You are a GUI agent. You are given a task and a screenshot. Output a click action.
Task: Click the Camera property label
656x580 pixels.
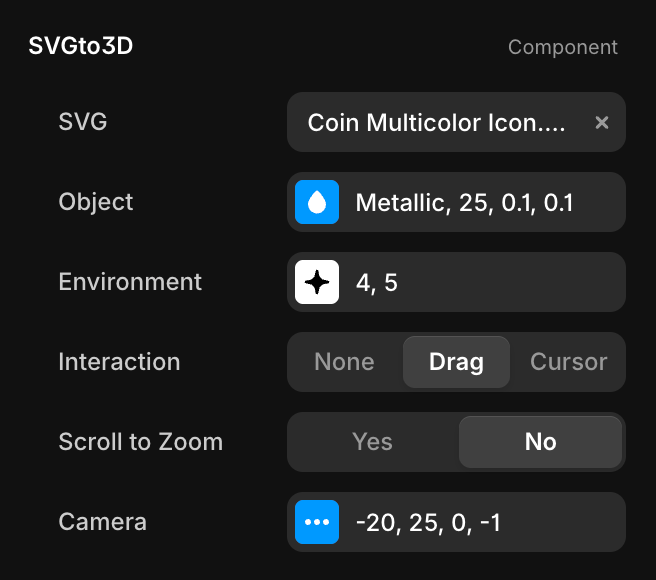[102, 522]
